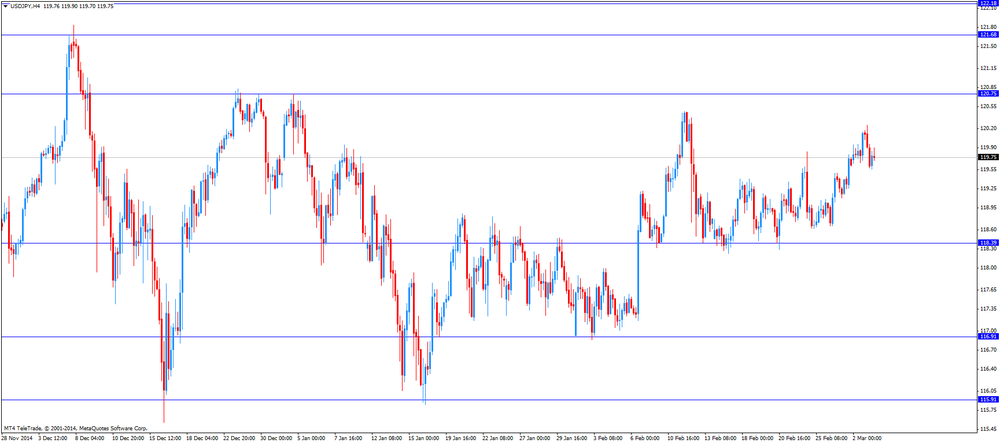Image resolution: width=1000 pixels, height=443 pixels.
Task: Click the 120.20 price scale value
Action: [x=988, y=128]
